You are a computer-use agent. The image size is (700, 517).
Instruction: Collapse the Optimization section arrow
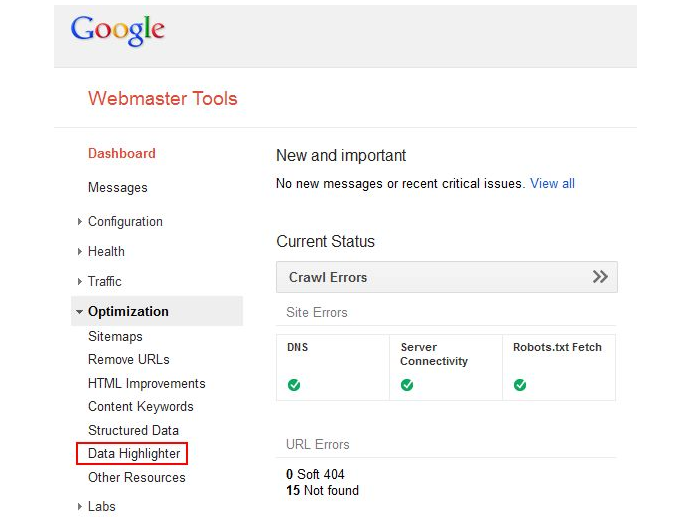(79, 312)
